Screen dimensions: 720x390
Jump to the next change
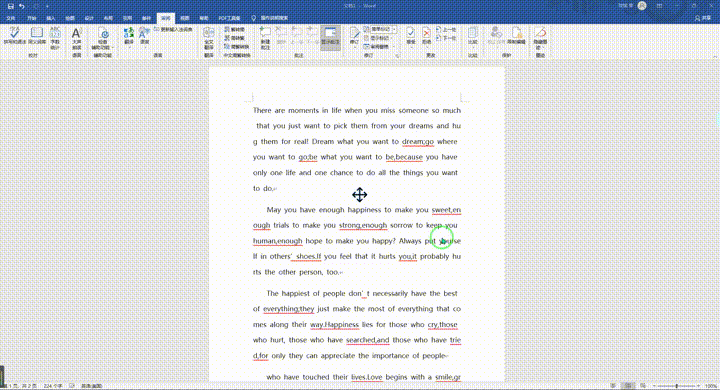pos(446,38)
